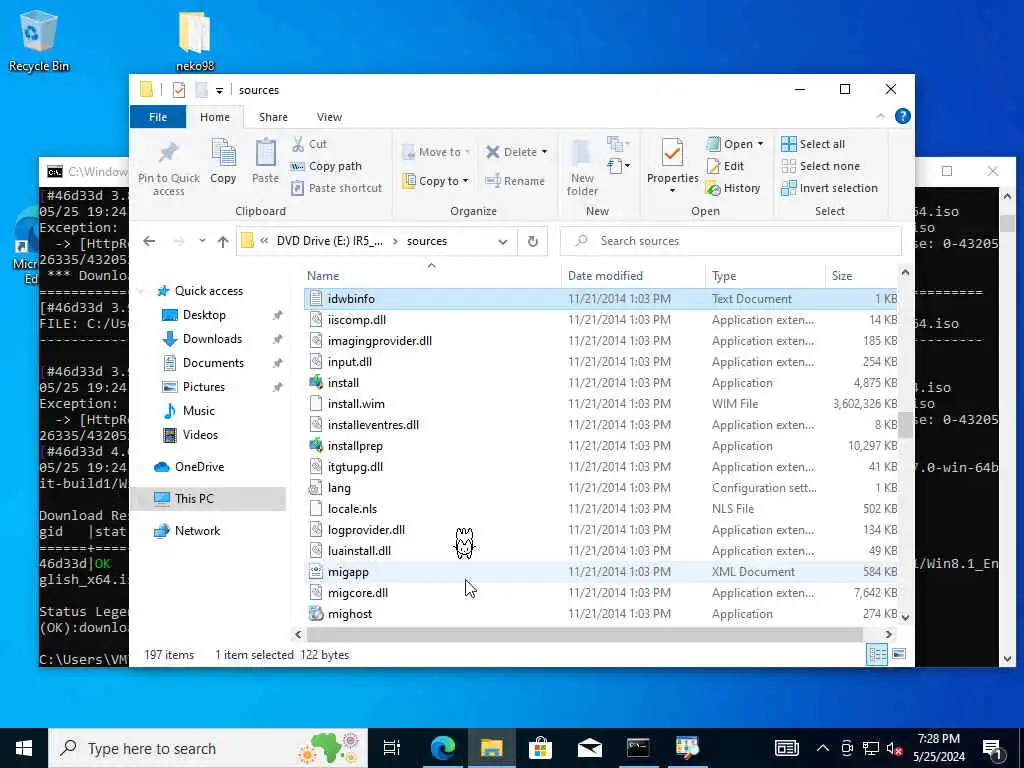The height and width of the screenshot is (768, 1024).
Task: Click the Properties checkmark icon
Action: pos(672,153)
